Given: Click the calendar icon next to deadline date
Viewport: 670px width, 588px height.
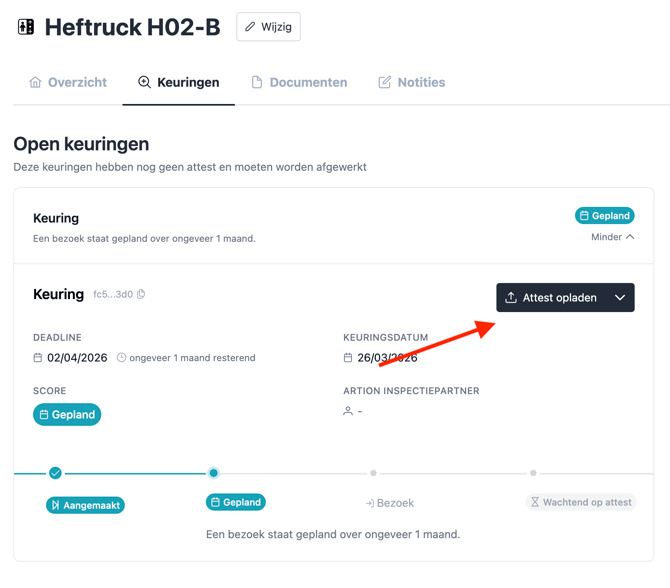Looking at the screenshot, I should tap(38, 358).
